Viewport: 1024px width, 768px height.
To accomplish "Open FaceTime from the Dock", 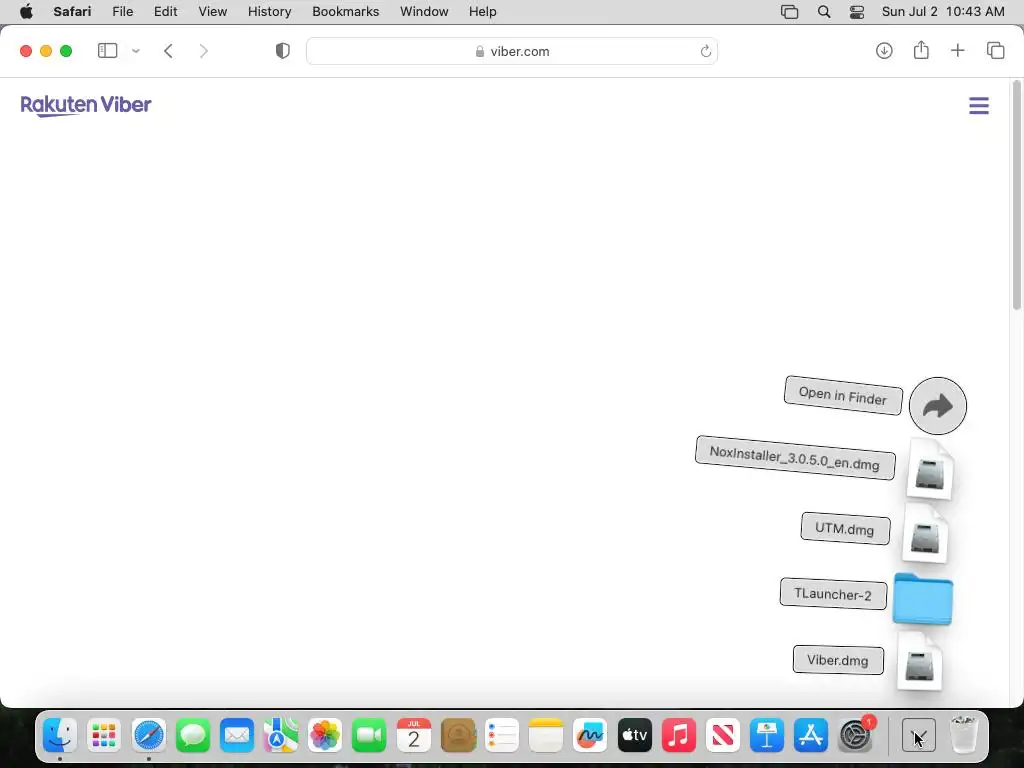I will coord(369,735).
